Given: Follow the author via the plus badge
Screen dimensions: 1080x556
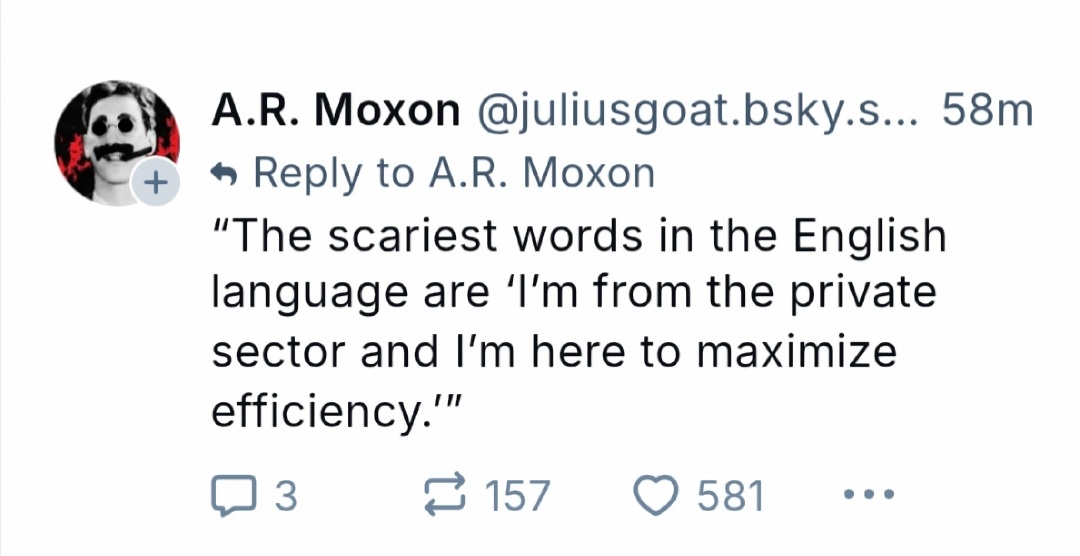Looking at the screenshot, I should coord(154,184).
